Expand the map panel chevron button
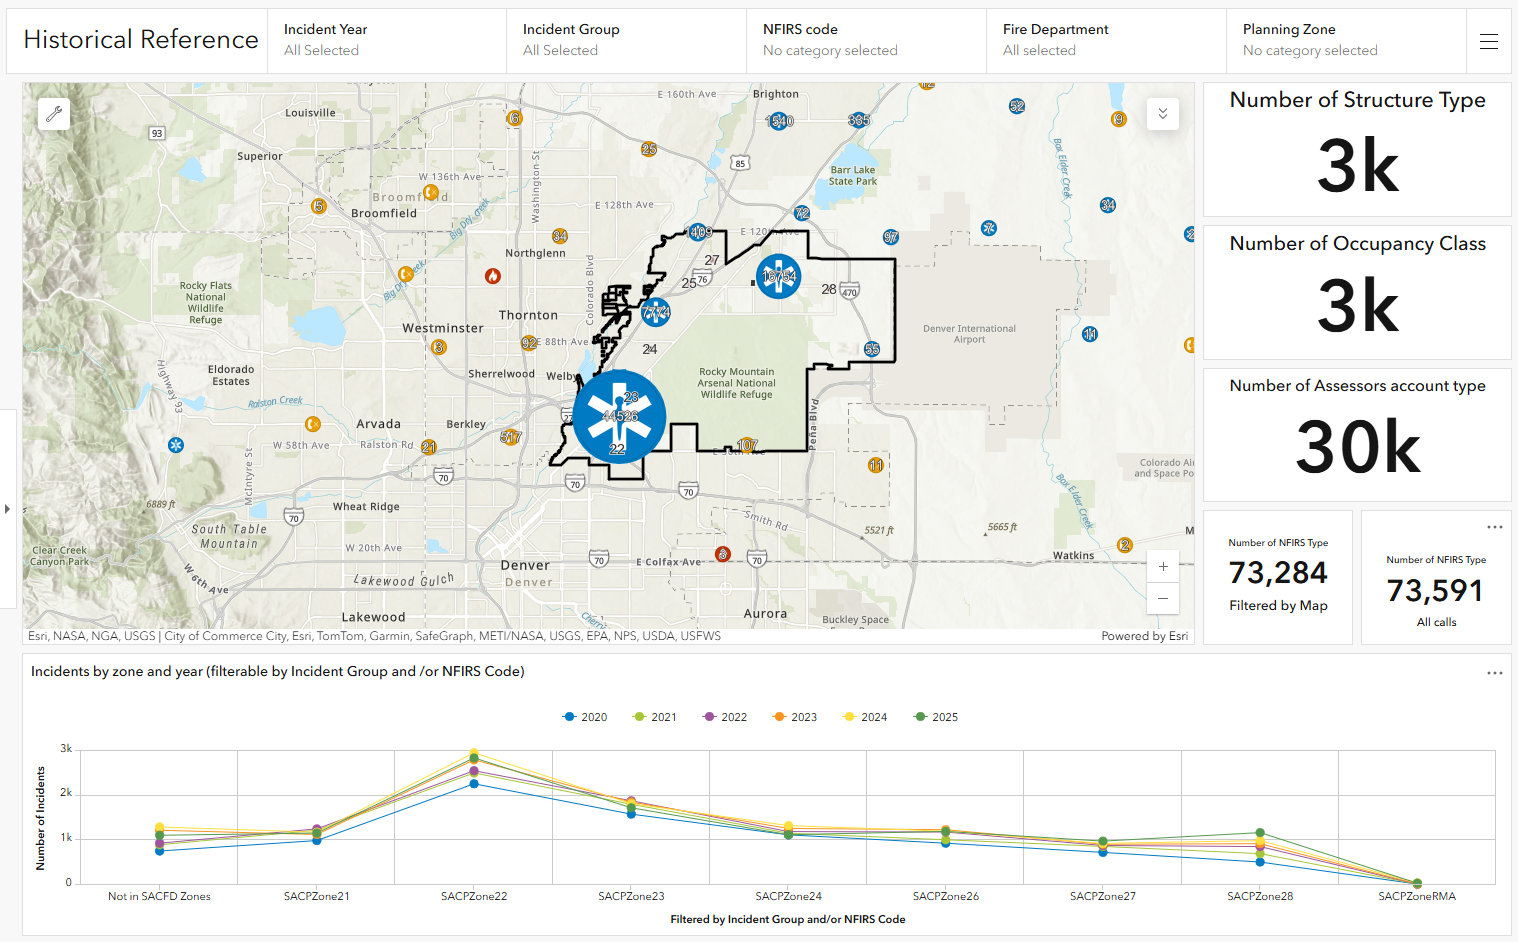 coord(1162,114)
